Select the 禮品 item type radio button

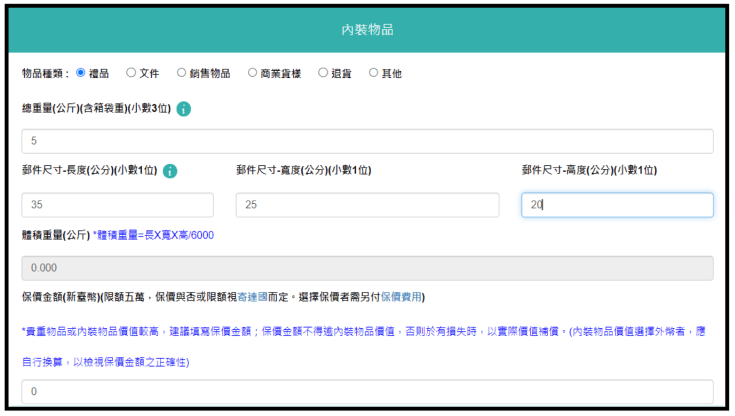click(x=81, y=73)
